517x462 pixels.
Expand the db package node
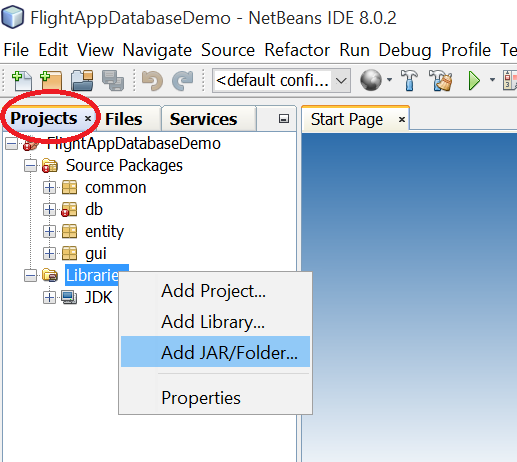49,210
